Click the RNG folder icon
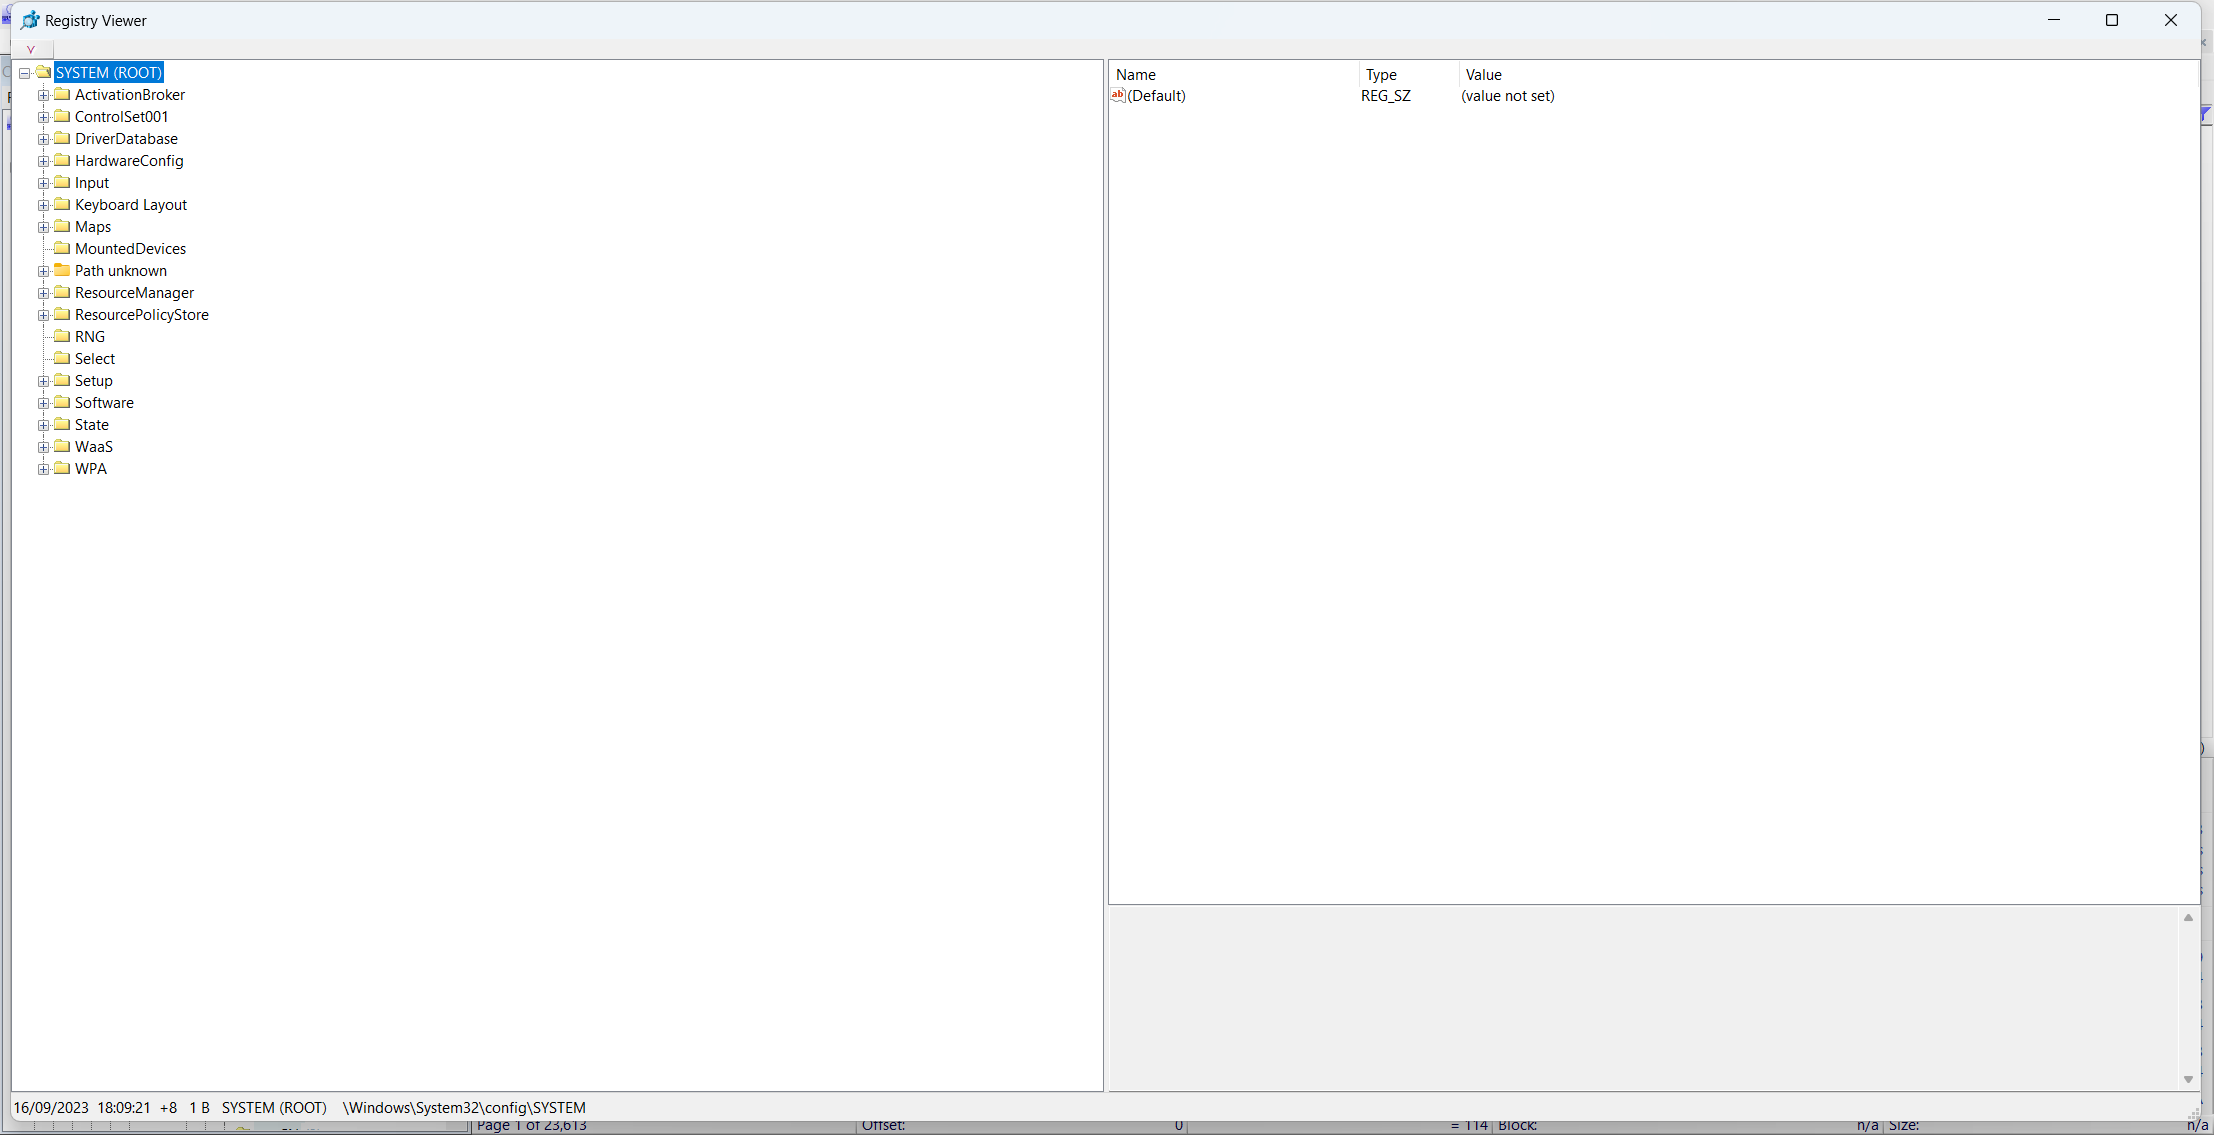The height and width of the screenshot is (1135, 2214). point(62,336)
